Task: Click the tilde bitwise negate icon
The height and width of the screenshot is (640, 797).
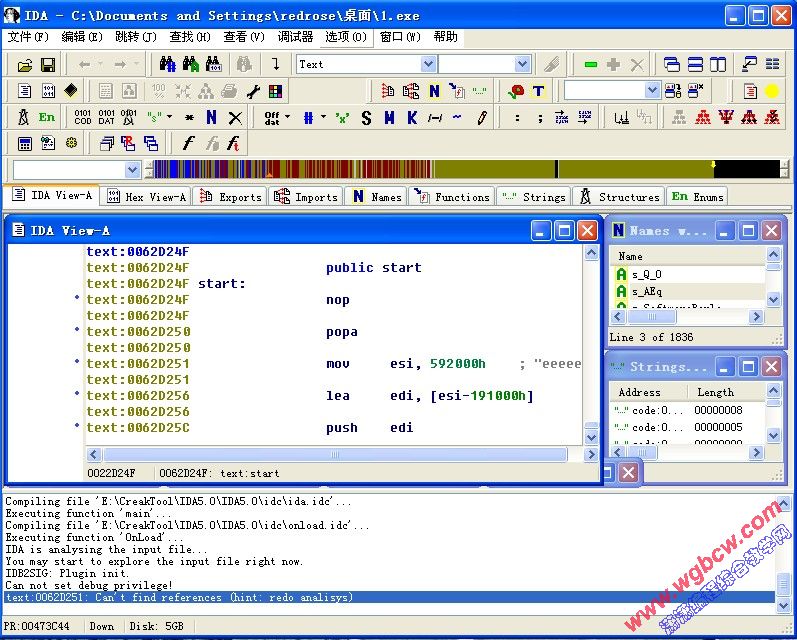Action: (x=457, y=117)
